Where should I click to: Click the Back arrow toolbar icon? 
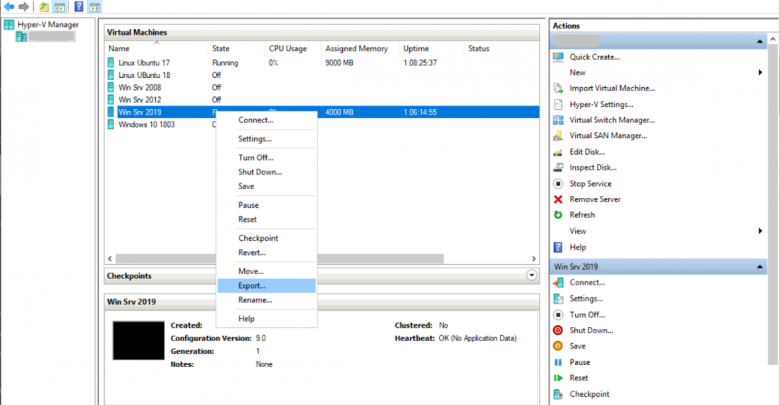pos(9,6)
